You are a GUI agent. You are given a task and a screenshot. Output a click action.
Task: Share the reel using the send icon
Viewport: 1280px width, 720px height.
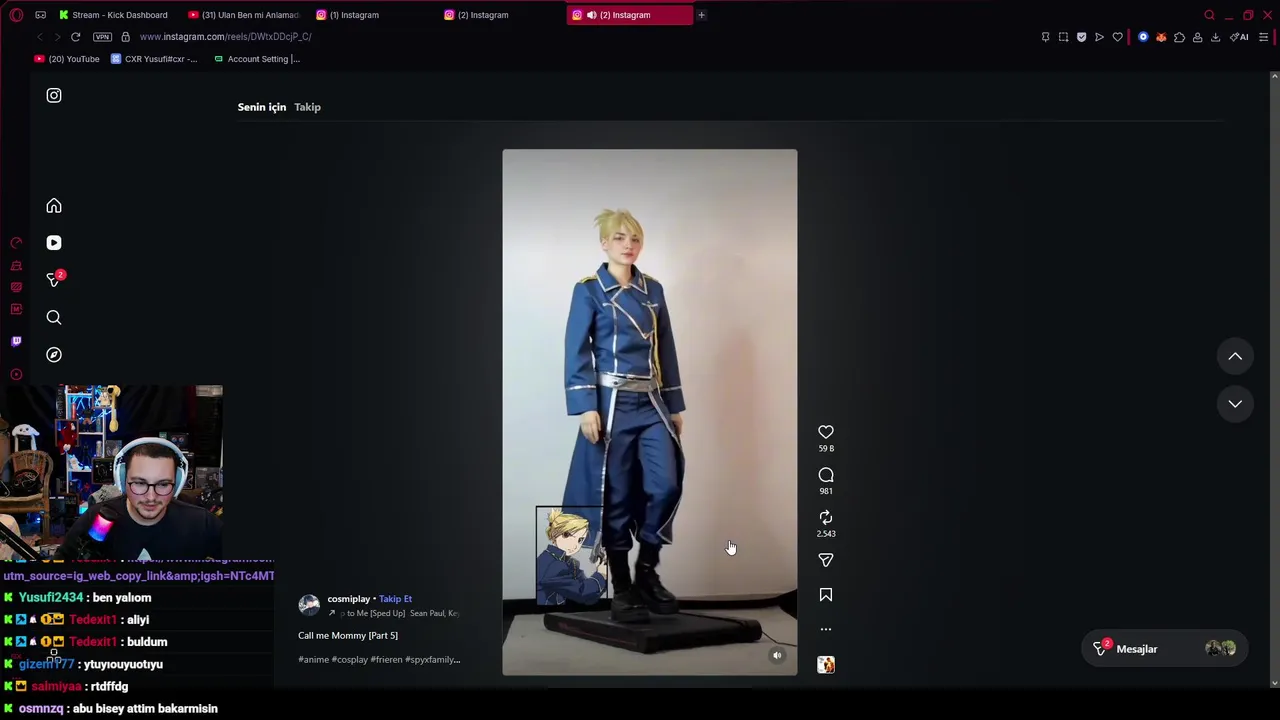coord(826,560)
